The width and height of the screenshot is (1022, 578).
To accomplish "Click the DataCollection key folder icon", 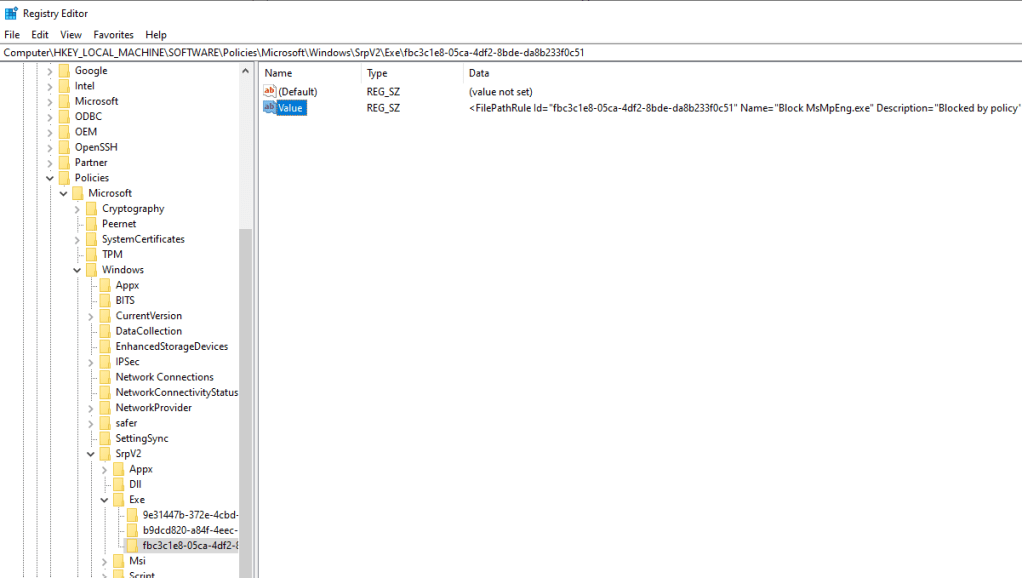I will pos(105,331).
